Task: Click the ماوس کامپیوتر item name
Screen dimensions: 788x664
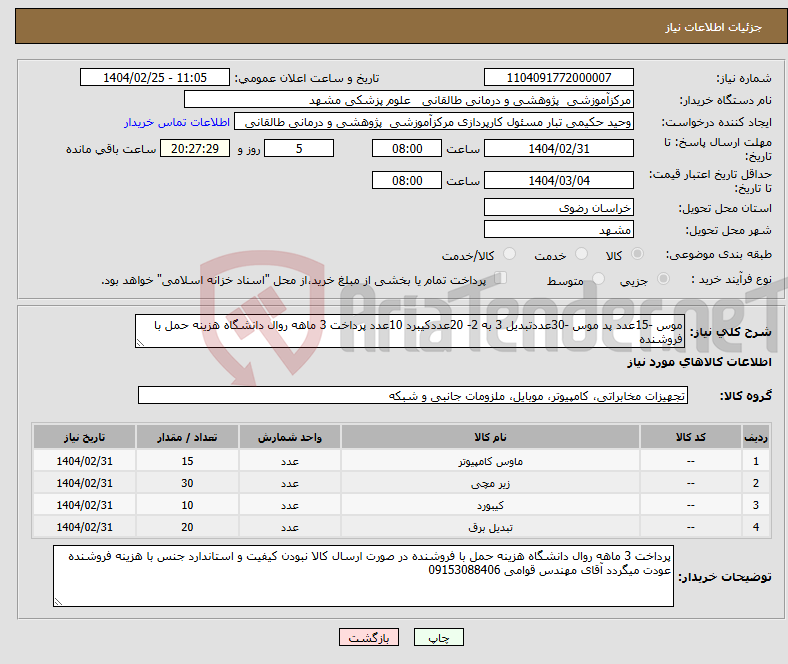Action: click(490, 461)
